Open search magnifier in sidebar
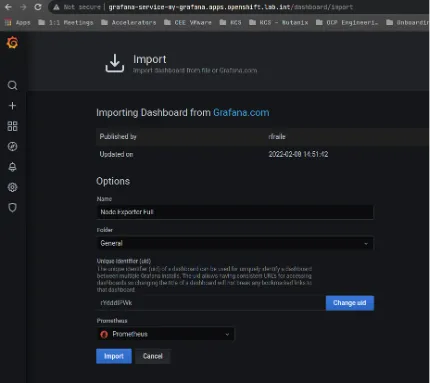Viewport: 430px width, 384px height. [12, 85]
